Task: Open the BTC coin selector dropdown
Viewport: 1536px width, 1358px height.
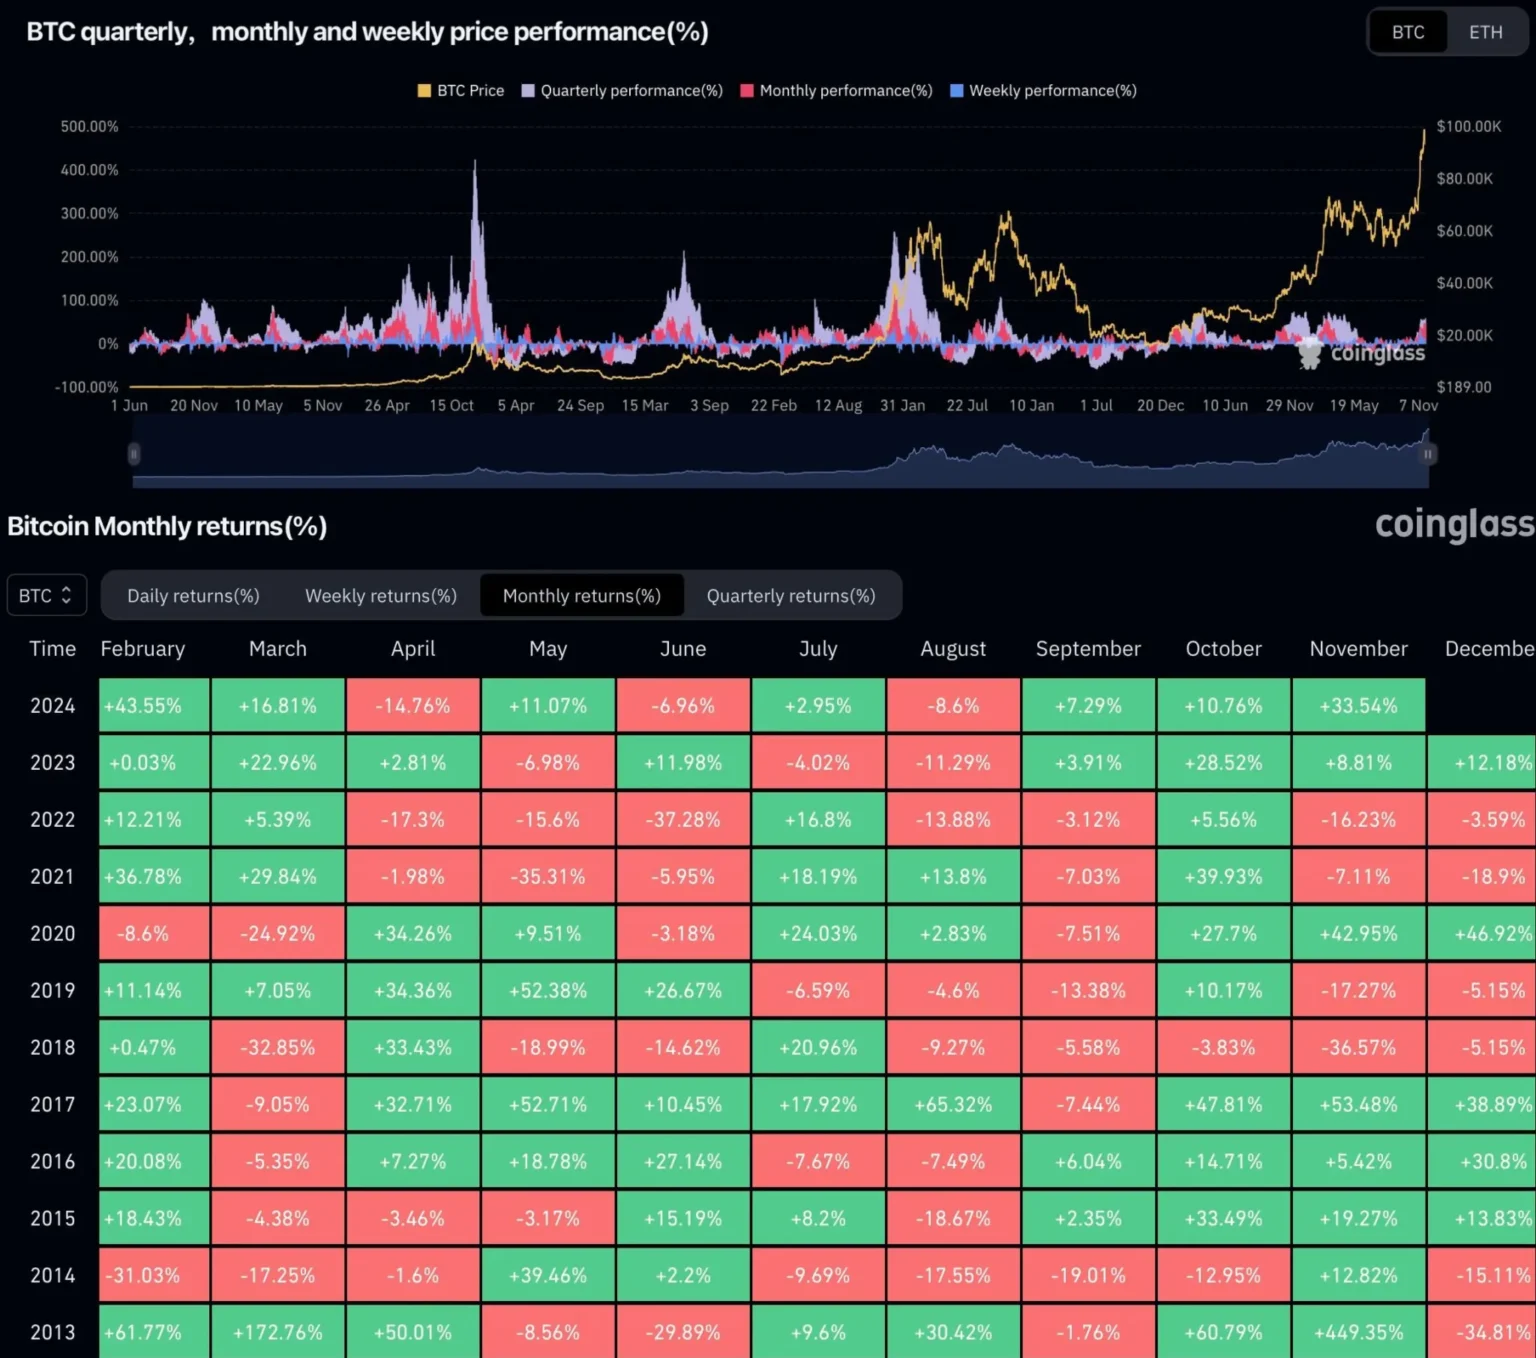Action: (46, 595)
